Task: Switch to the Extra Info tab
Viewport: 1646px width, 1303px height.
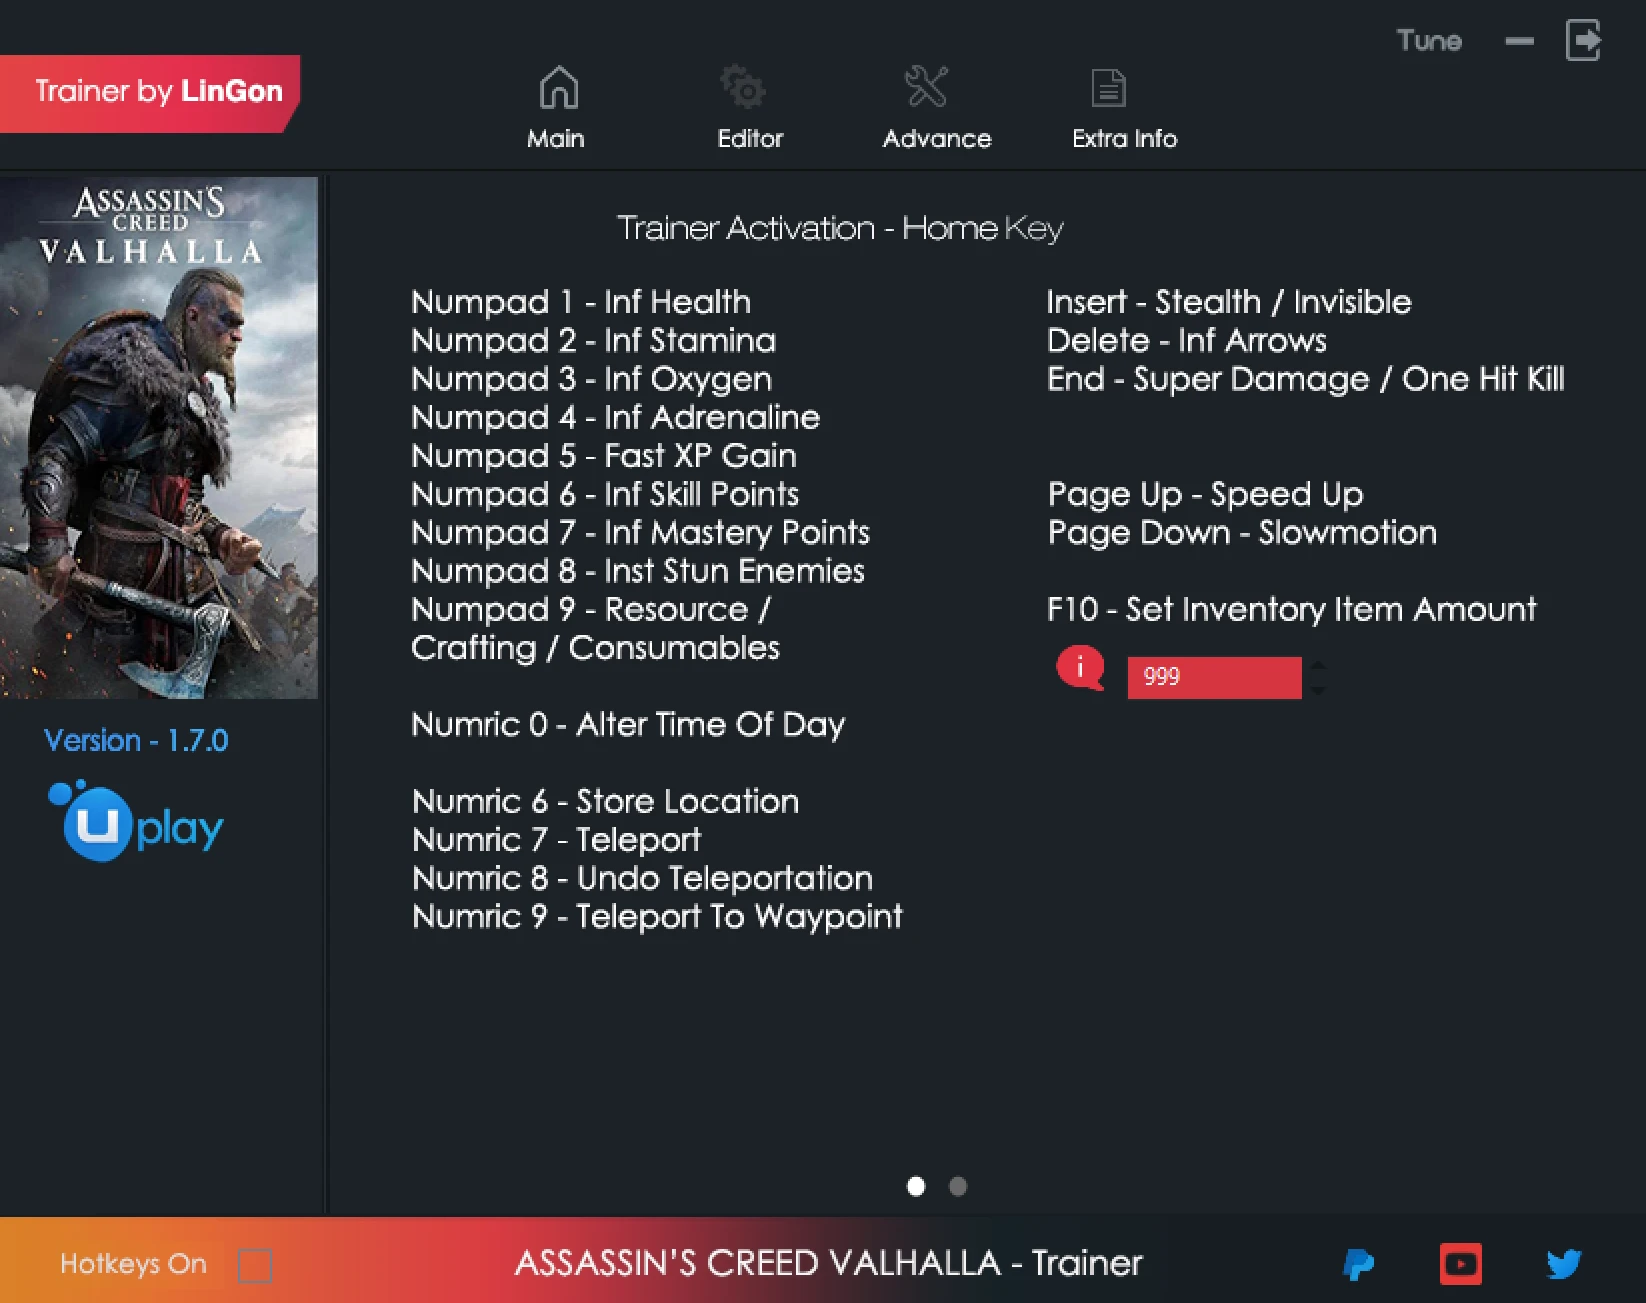Action: point(1123,139)
